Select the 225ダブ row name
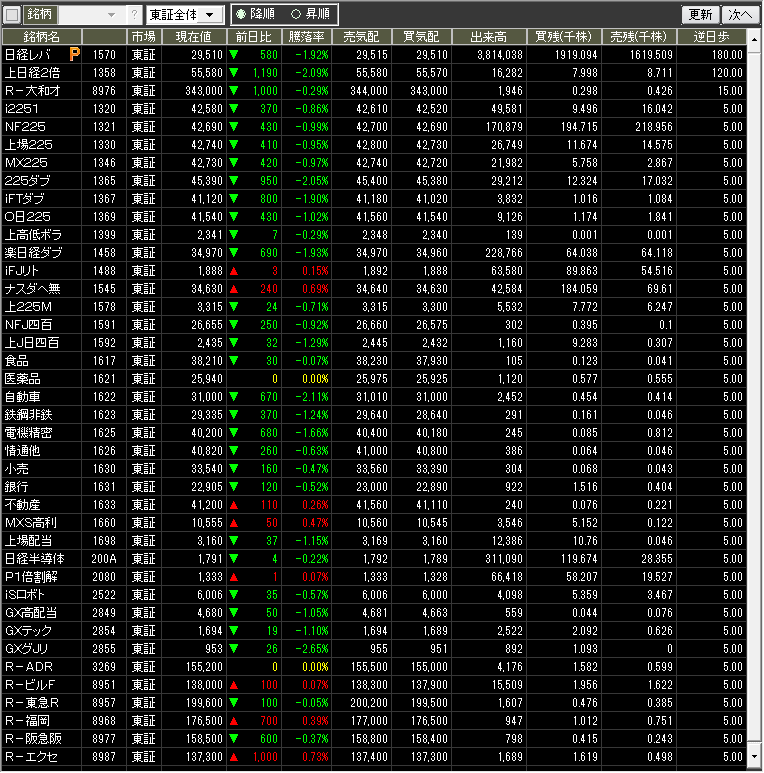Viewport: 764px width, 773px height. [x=28, y=181]
